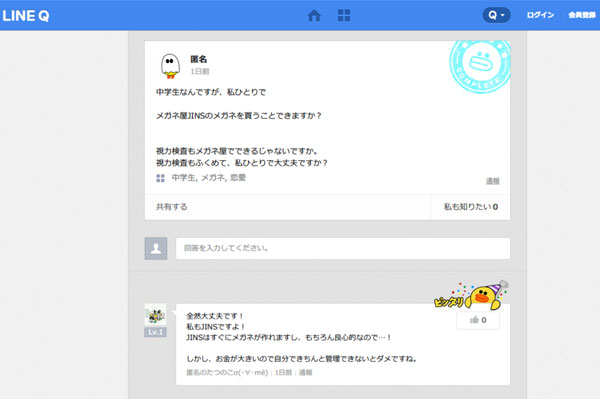This screenshot has width=600, height=399.
Task: Click the answerer name 匿名のたつのこ
Action: point(227,373)
